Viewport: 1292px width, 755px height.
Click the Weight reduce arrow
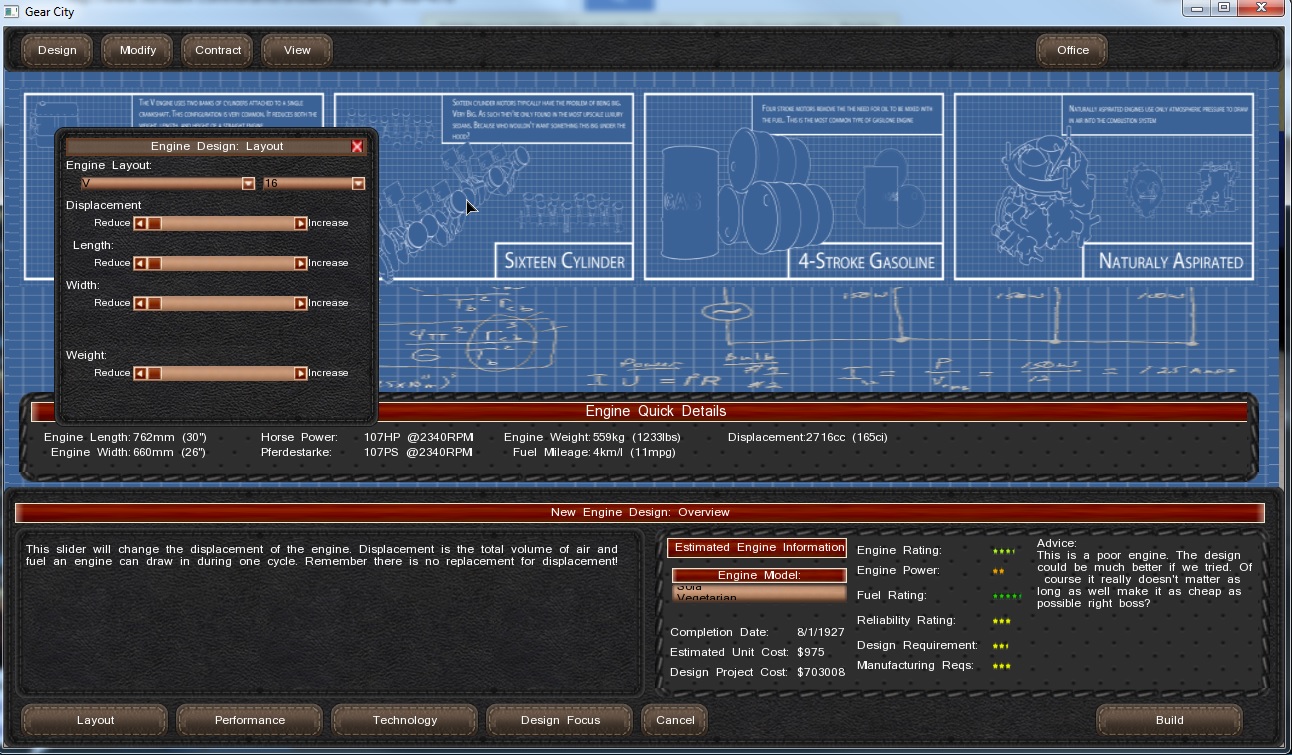(x=140, y=373)
